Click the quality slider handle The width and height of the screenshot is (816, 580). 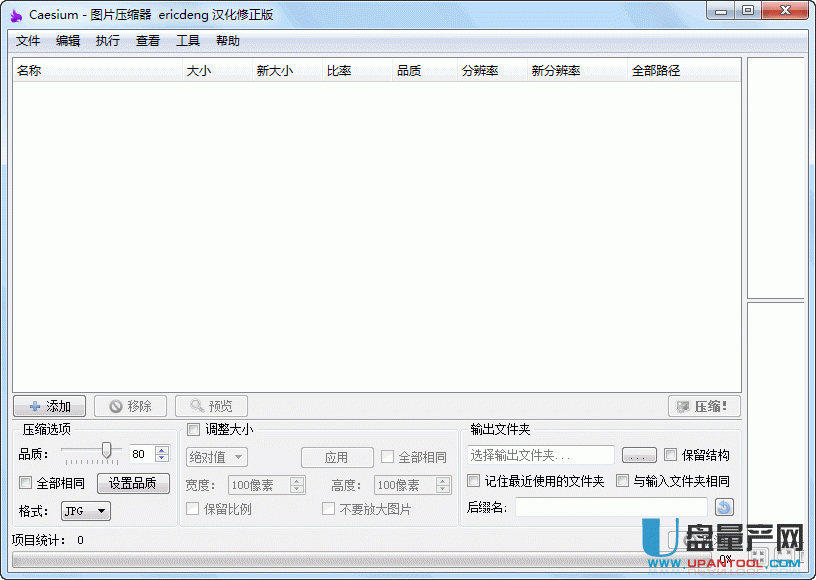[106, 452]
